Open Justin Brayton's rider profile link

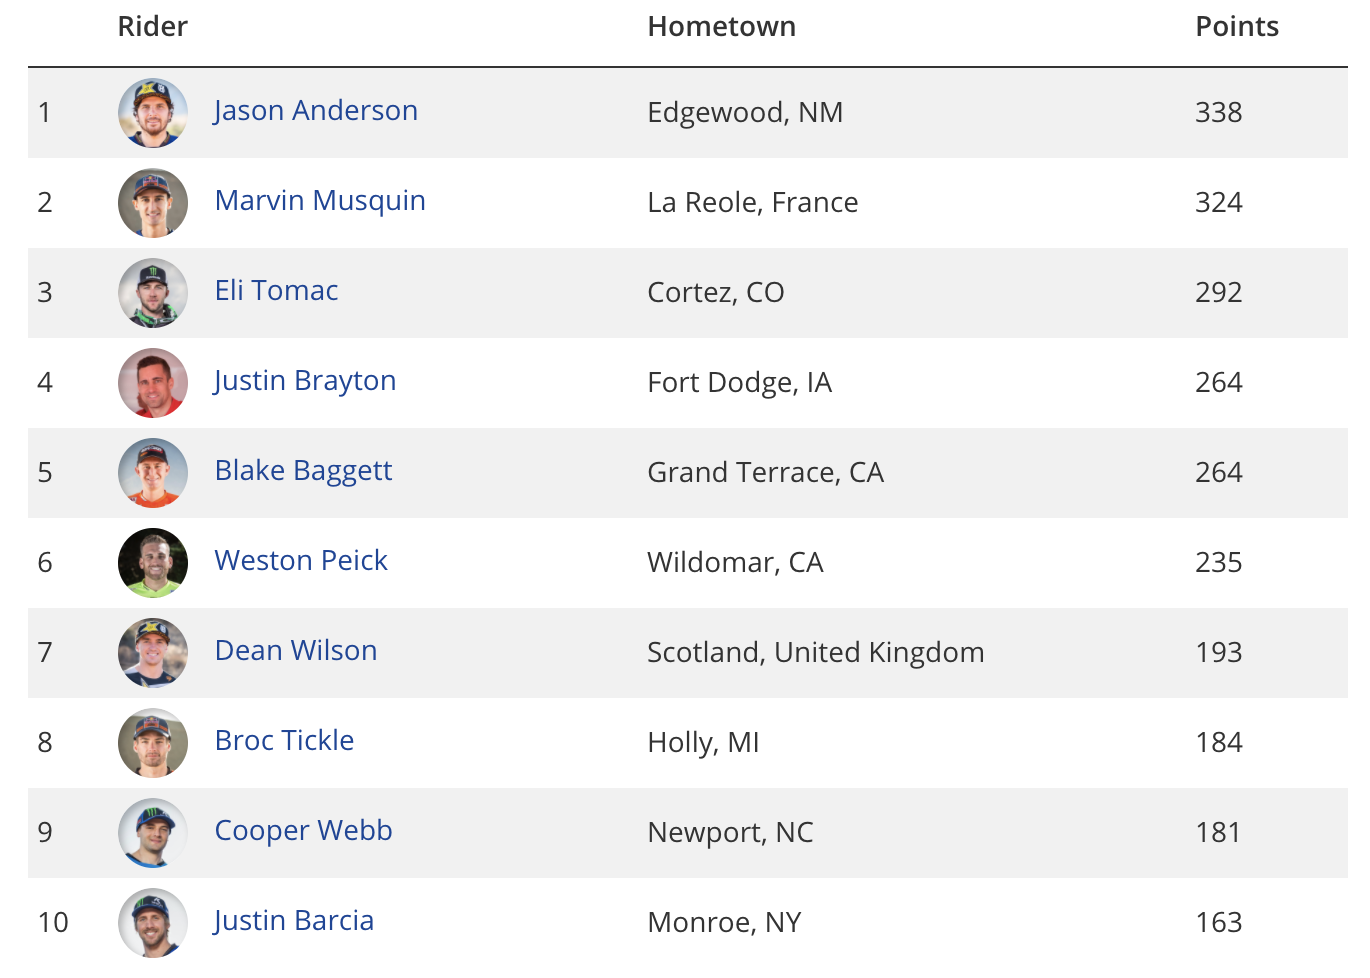tap(305, 381)
